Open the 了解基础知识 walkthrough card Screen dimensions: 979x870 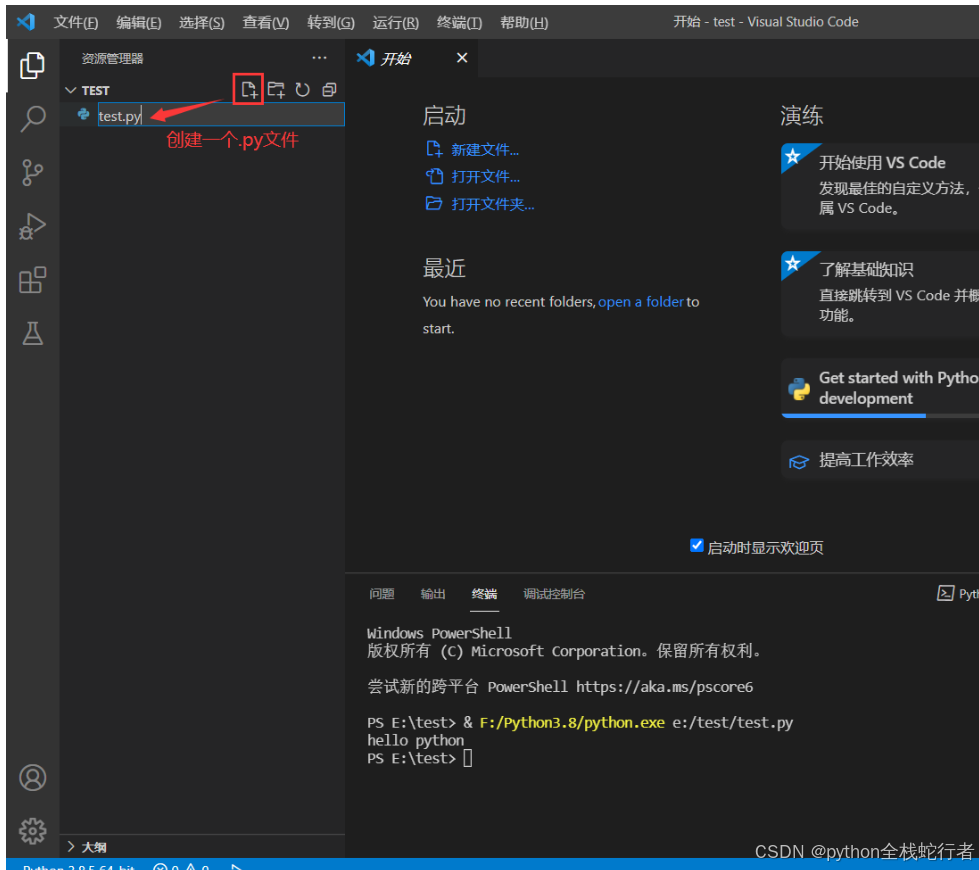[x=880, y=294]
